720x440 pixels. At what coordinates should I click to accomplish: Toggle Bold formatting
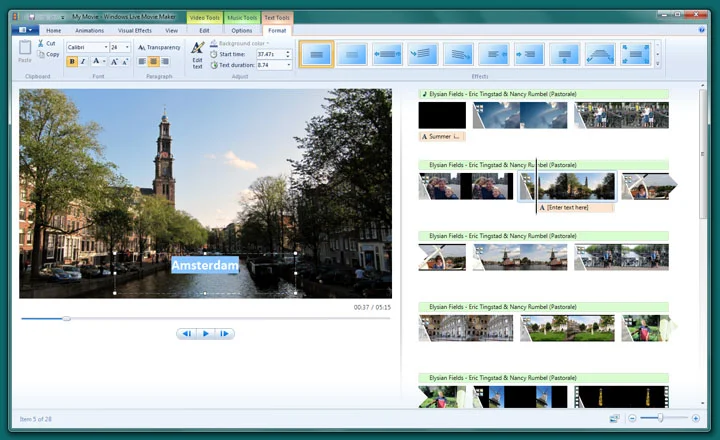pos(72,62)
